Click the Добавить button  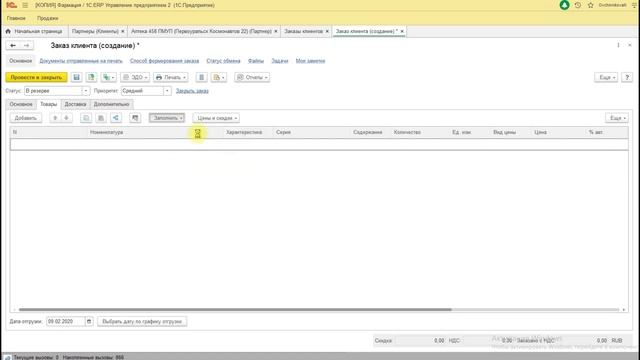point(26,118)
